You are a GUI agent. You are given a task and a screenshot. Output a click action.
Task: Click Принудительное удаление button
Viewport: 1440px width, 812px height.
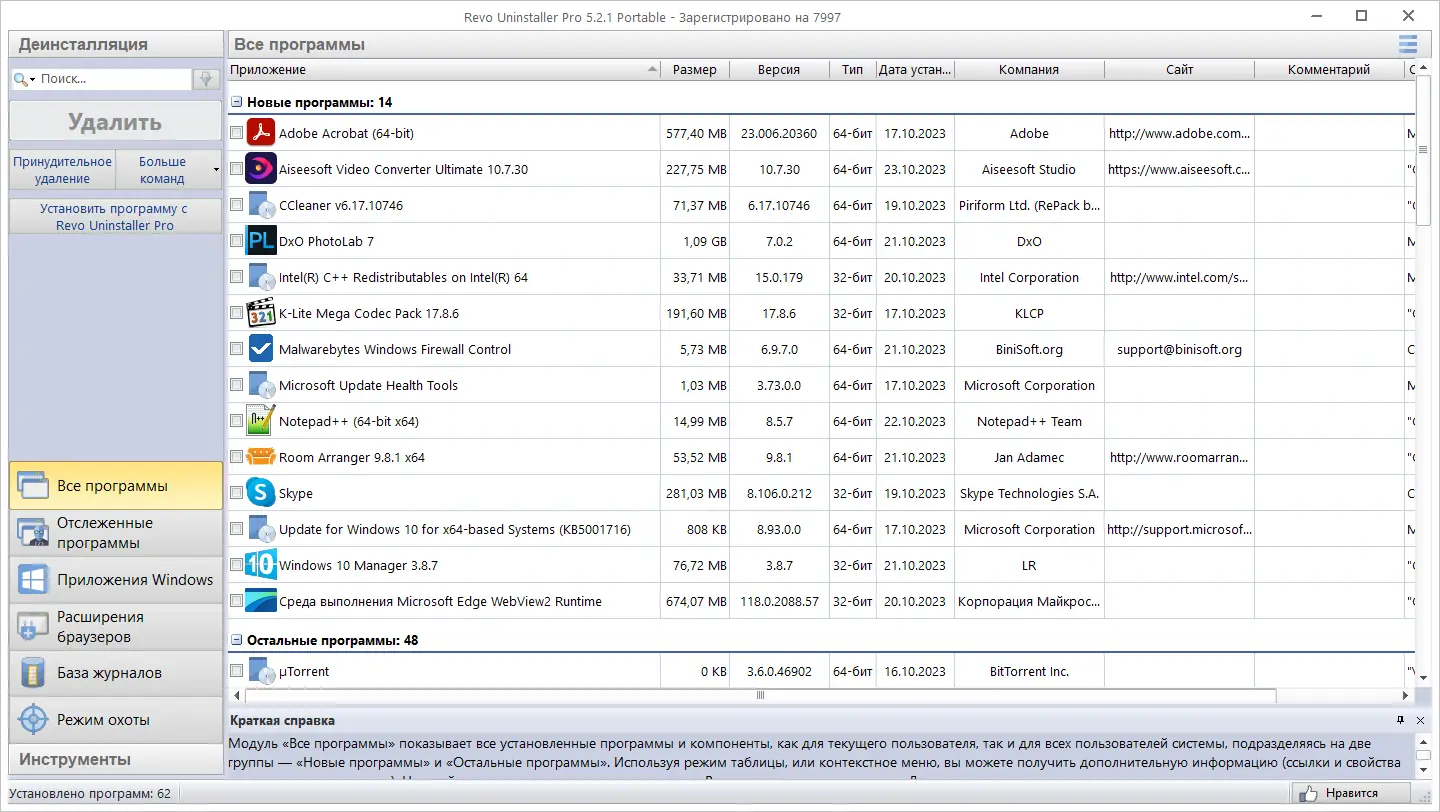click(x=62, y=170)
